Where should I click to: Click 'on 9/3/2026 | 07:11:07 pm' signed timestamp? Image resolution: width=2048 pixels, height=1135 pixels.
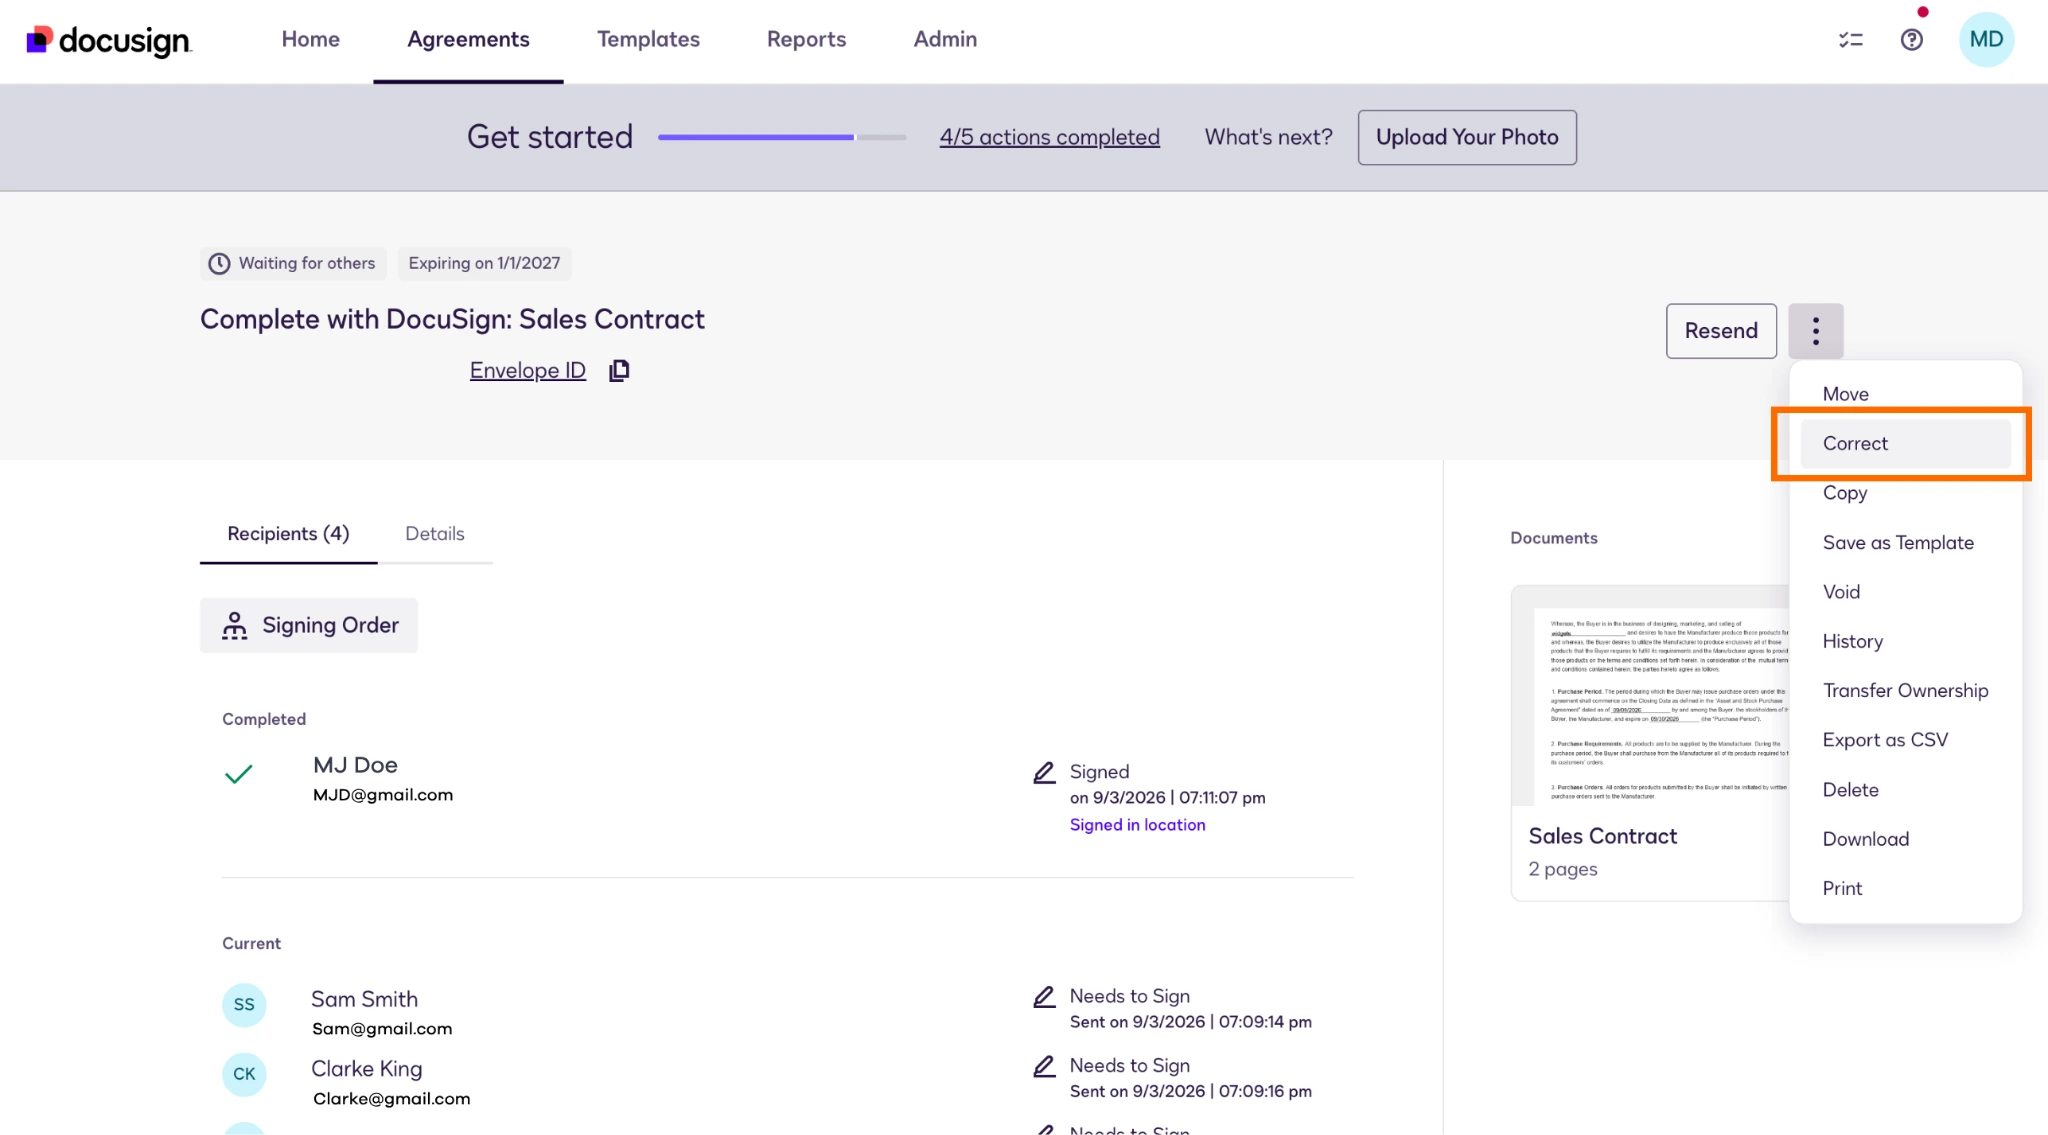pos(1168,798)
